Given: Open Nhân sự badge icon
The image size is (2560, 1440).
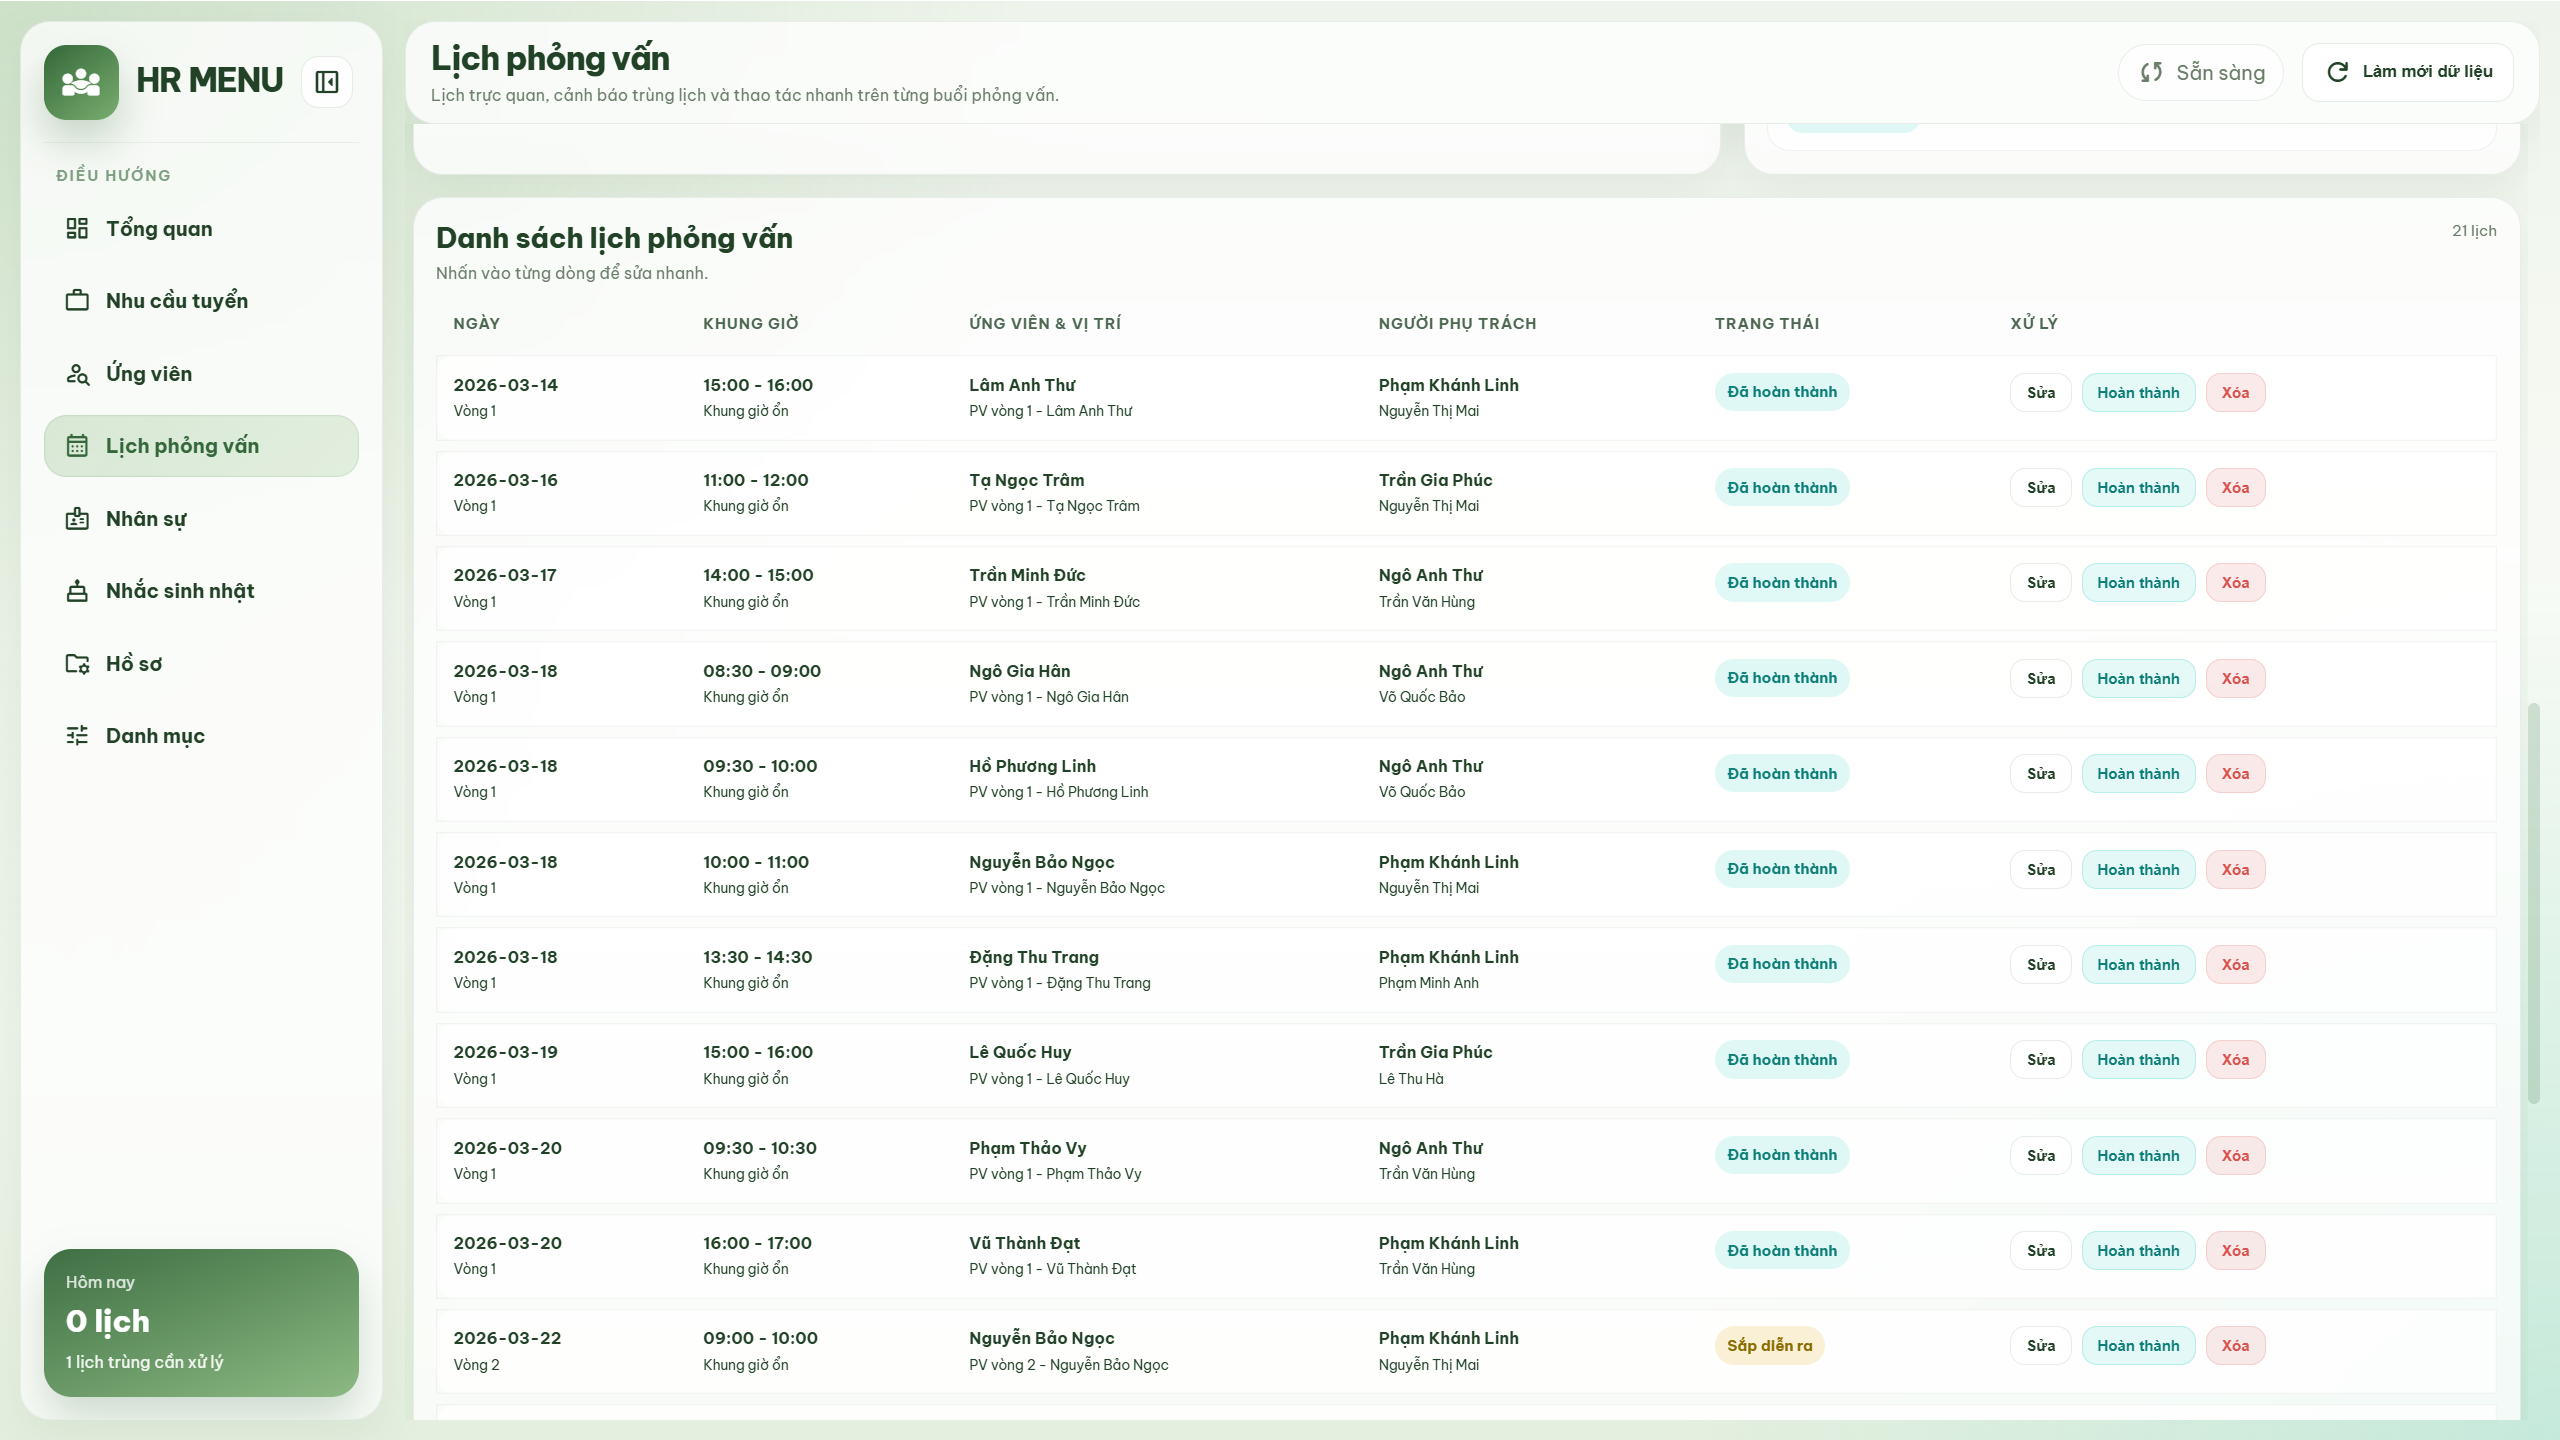Looking at the screenshot, I should 77,519.
